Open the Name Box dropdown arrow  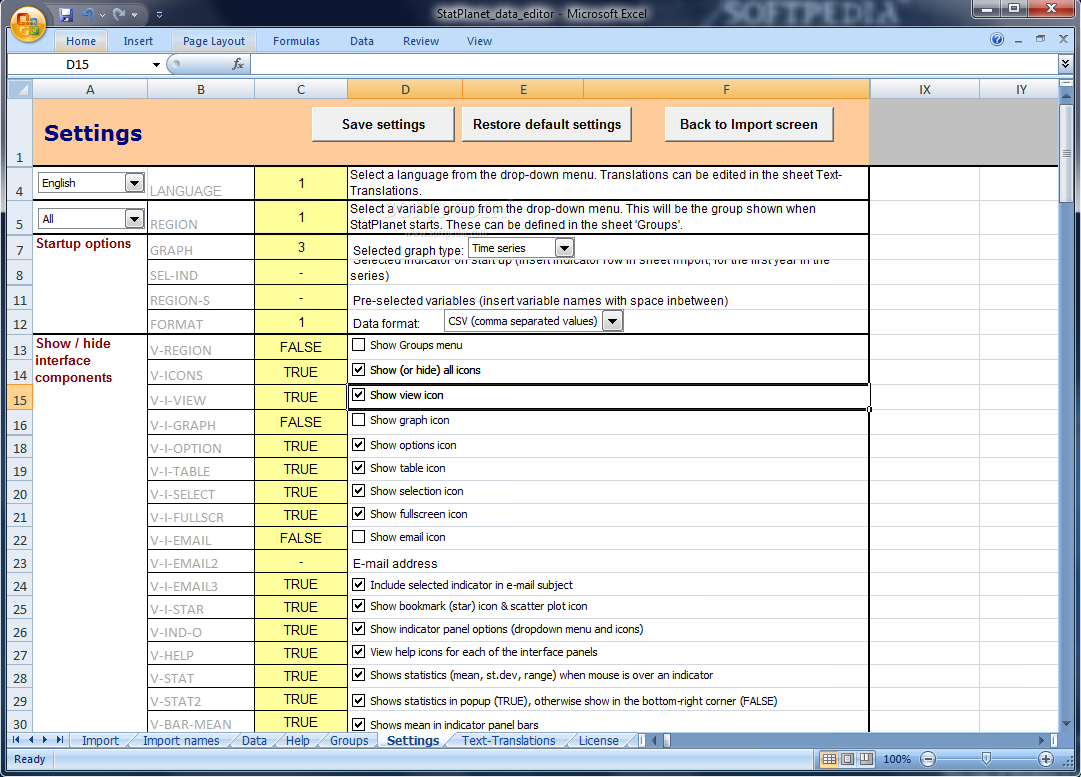[156, 65]
